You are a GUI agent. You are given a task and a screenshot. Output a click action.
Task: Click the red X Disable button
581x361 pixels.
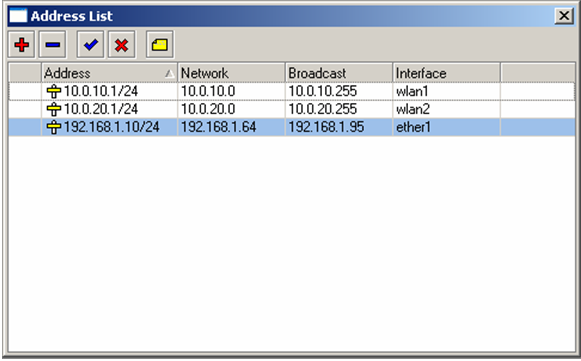122,45
